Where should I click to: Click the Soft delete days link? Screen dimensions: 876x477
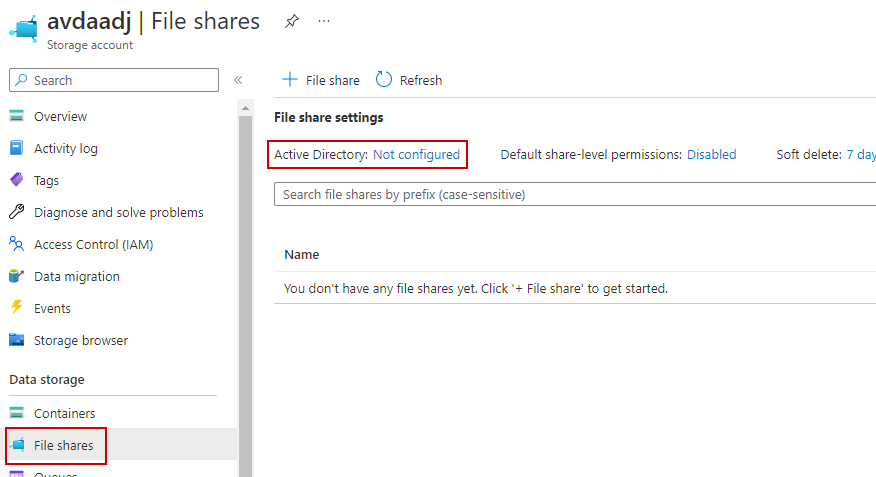coord(860,155)
